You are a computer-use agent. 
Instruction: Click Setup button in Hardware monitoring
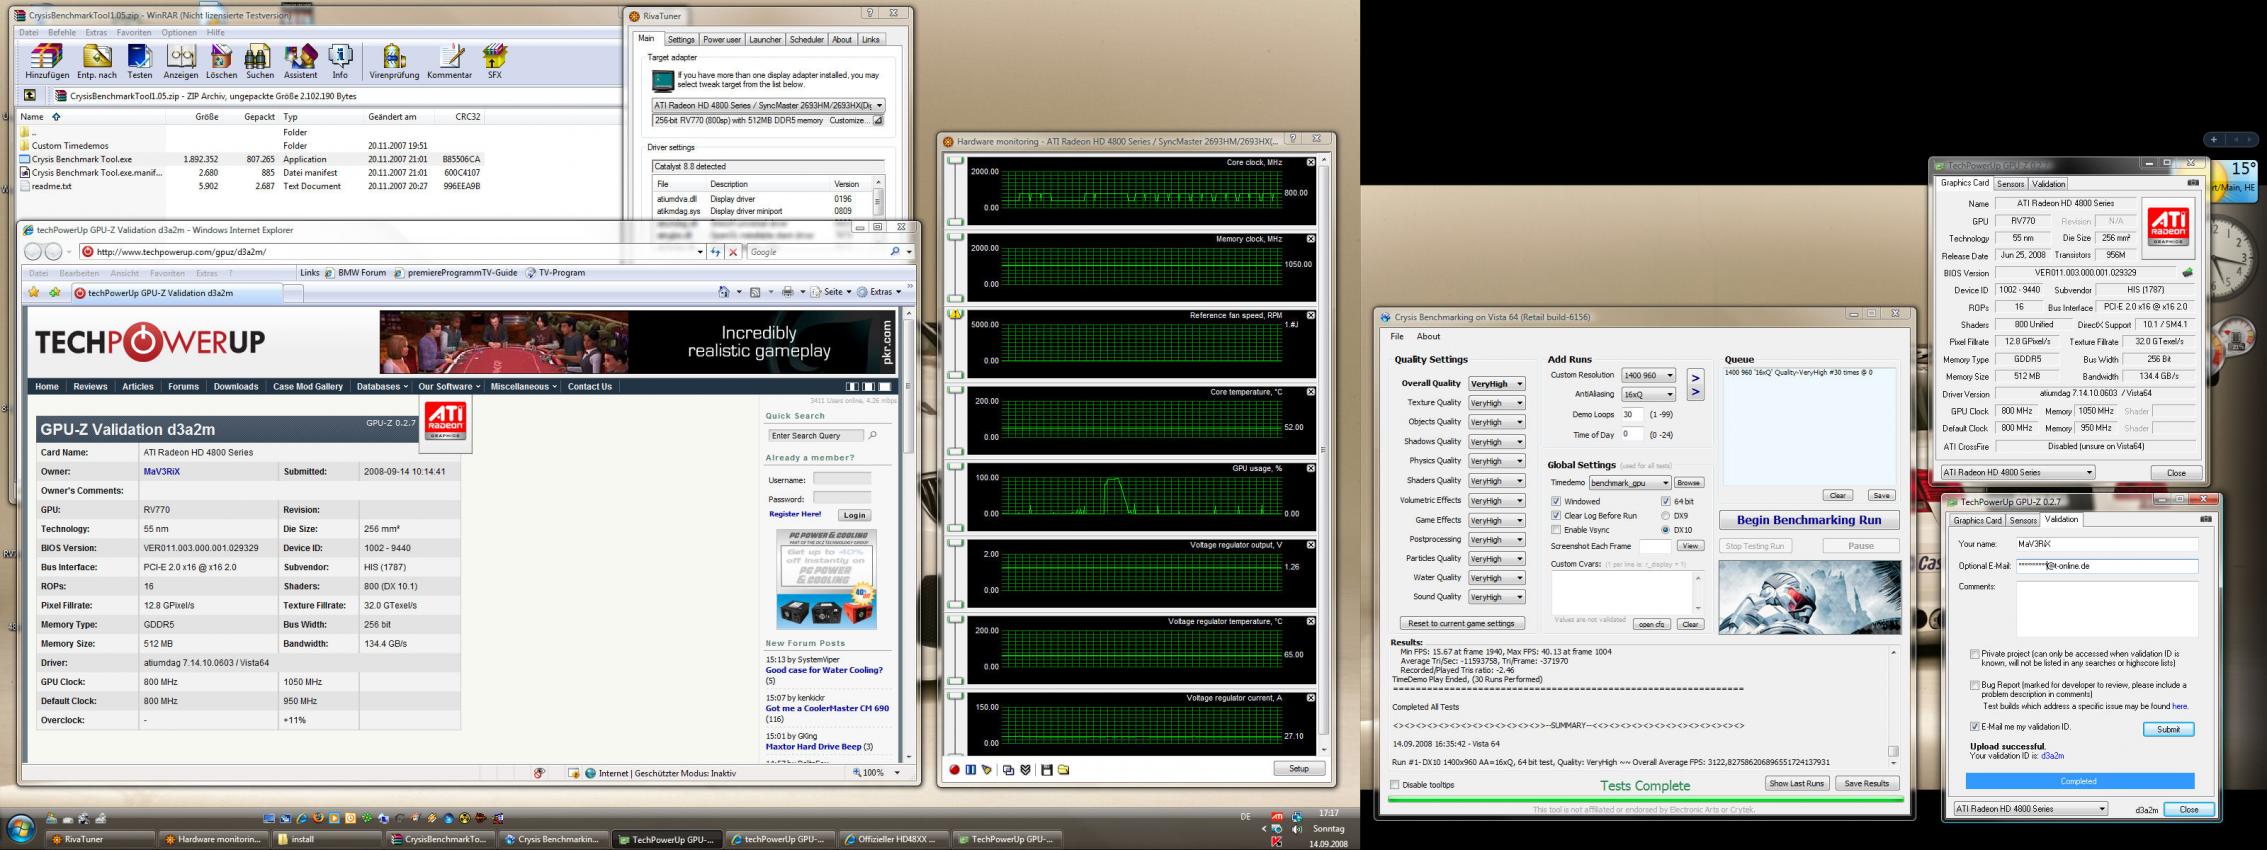tap(1299, 768)
